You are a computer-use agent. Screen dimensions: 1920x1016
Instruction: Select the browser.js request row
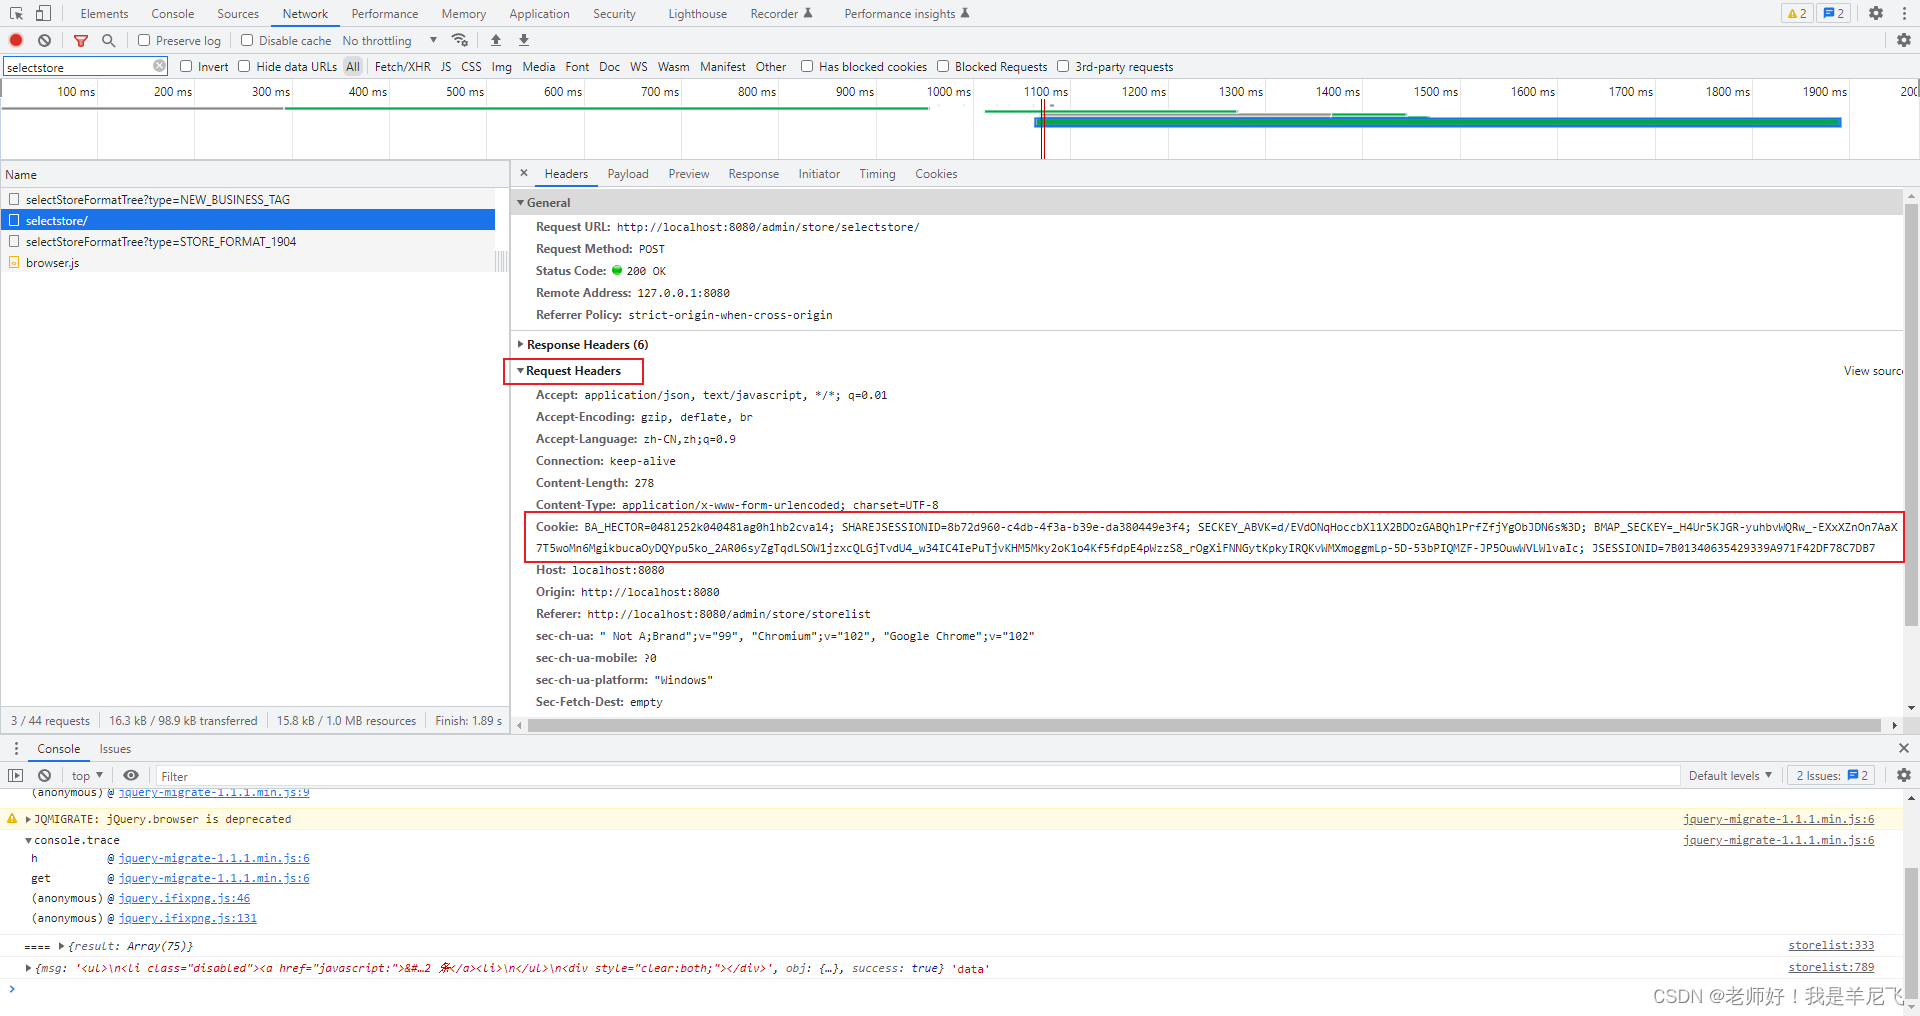click(248, 262)
